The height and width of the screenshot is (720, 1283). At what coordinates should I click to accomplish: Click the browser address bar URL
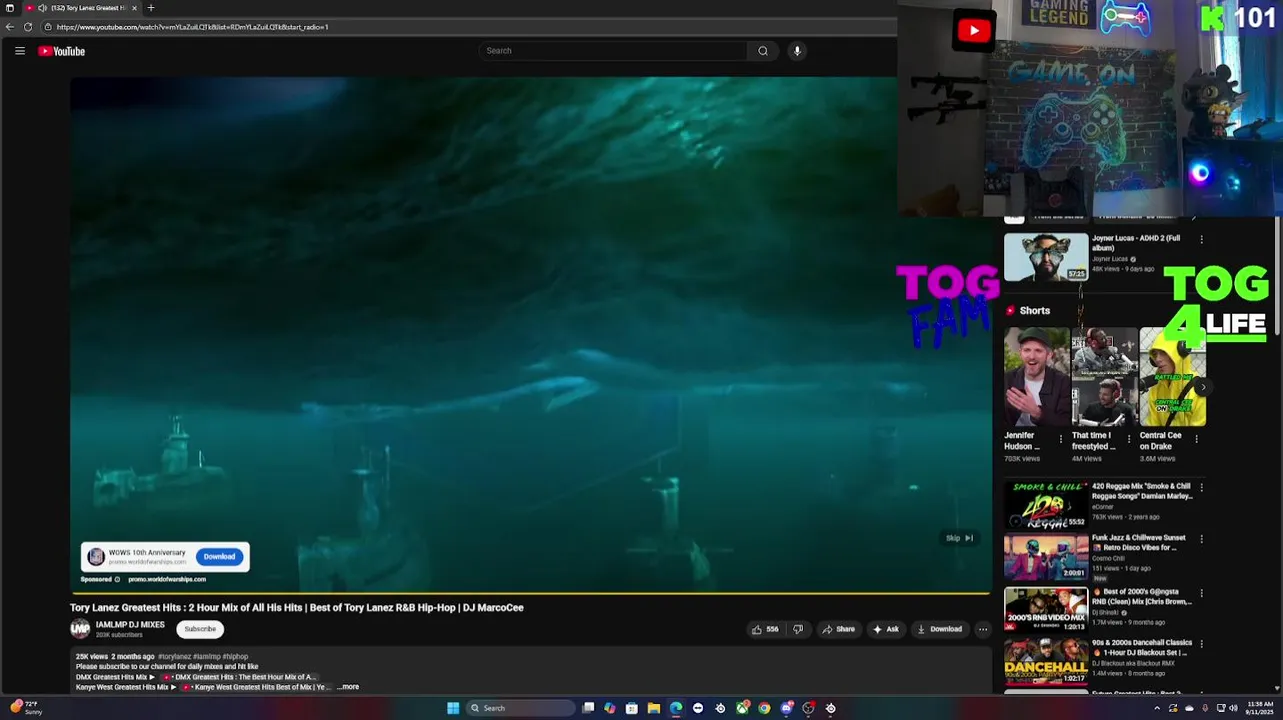coord(193,27)
